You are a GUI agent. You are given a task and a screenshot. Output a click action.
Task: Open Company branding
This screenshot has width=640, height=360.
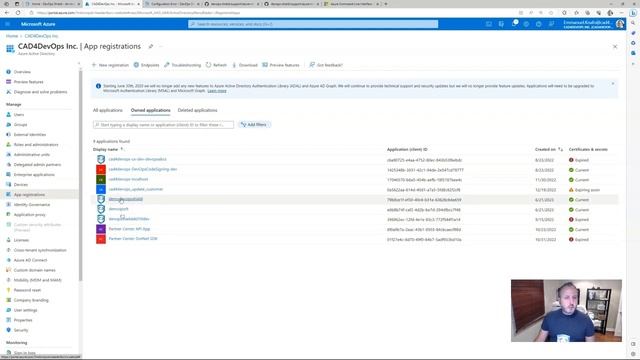pyautogui.click(x=31, y=300)
